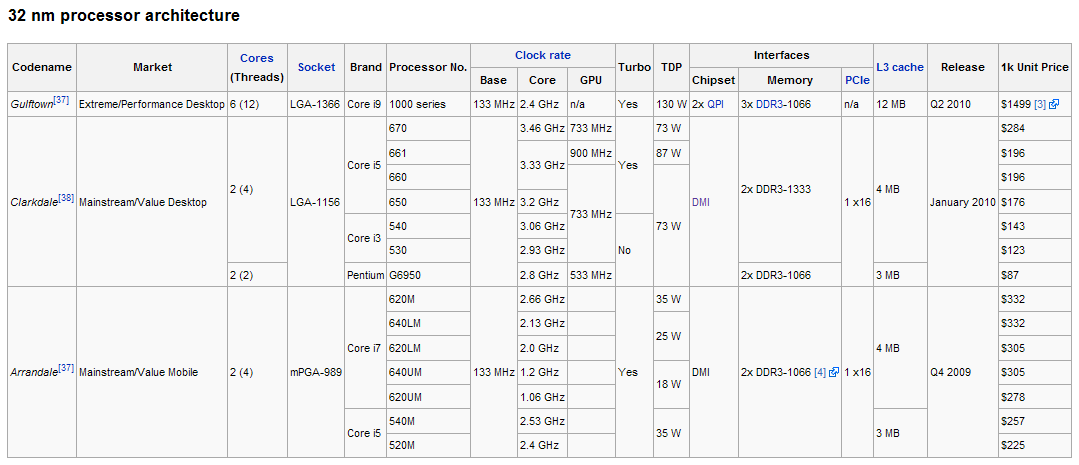Screen dimensions: 1079x465
Task: Select the mPGA-989 socket cell
Action: click(x=317, y=372)
